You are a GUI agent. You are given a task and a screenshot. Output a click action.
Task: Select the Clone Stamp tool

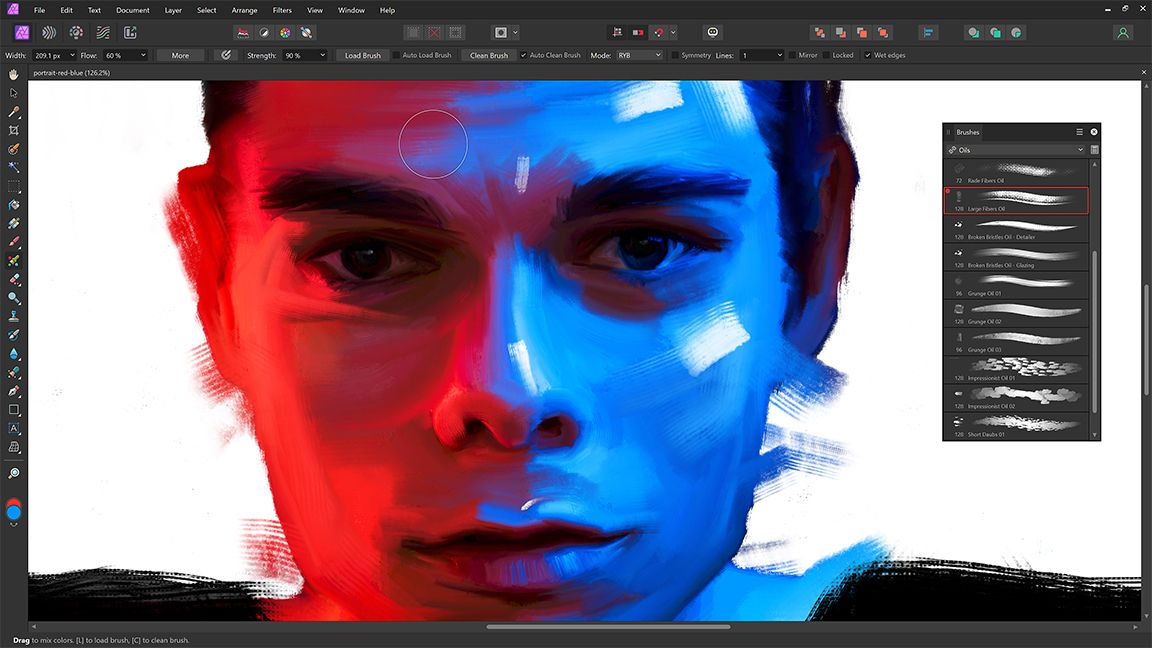click(x=14, y=317)
